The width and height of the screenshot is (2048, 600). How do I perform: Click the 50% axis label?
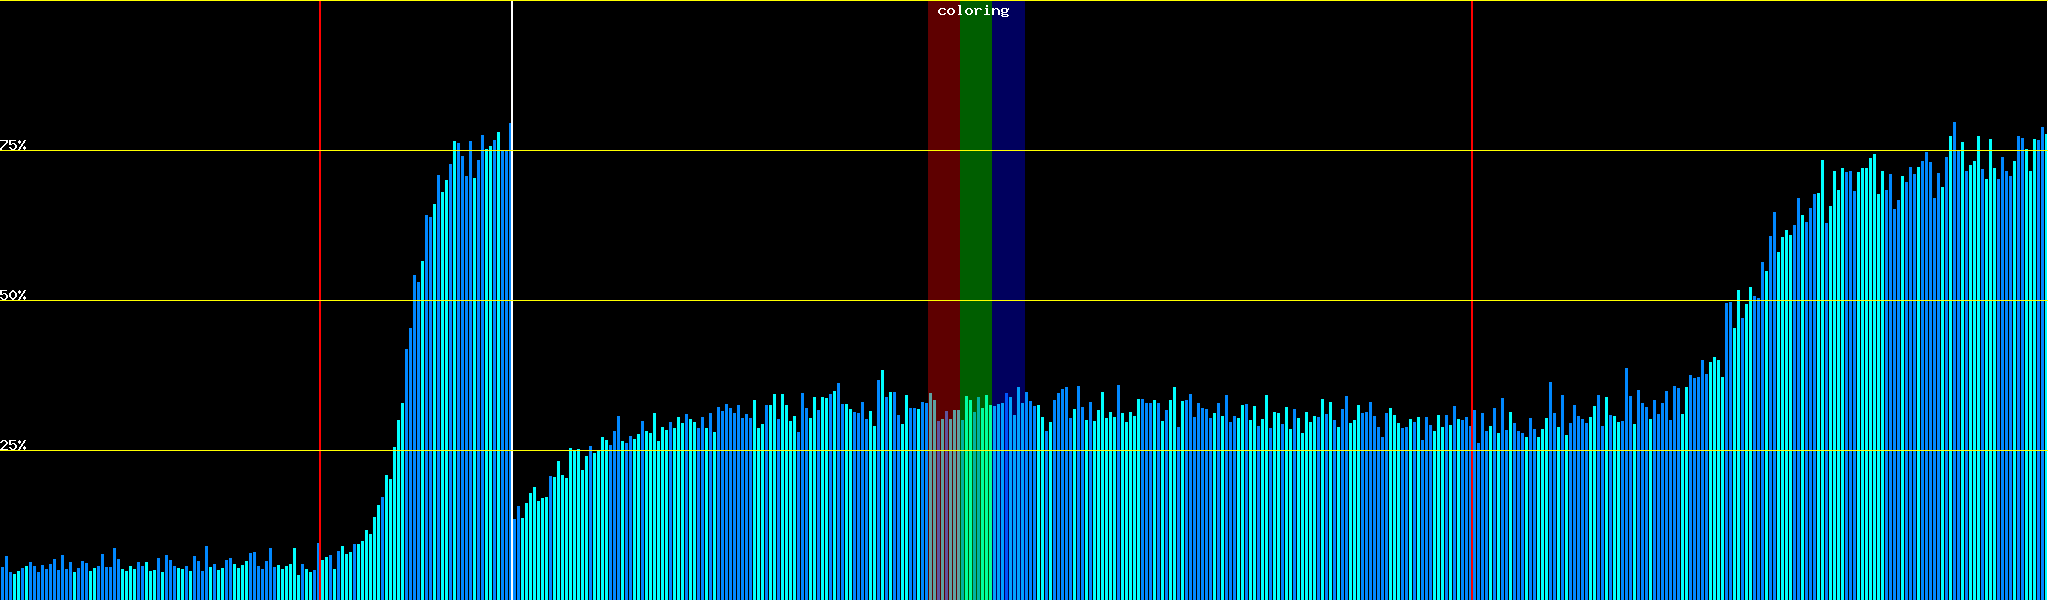[x=13, y=295]
